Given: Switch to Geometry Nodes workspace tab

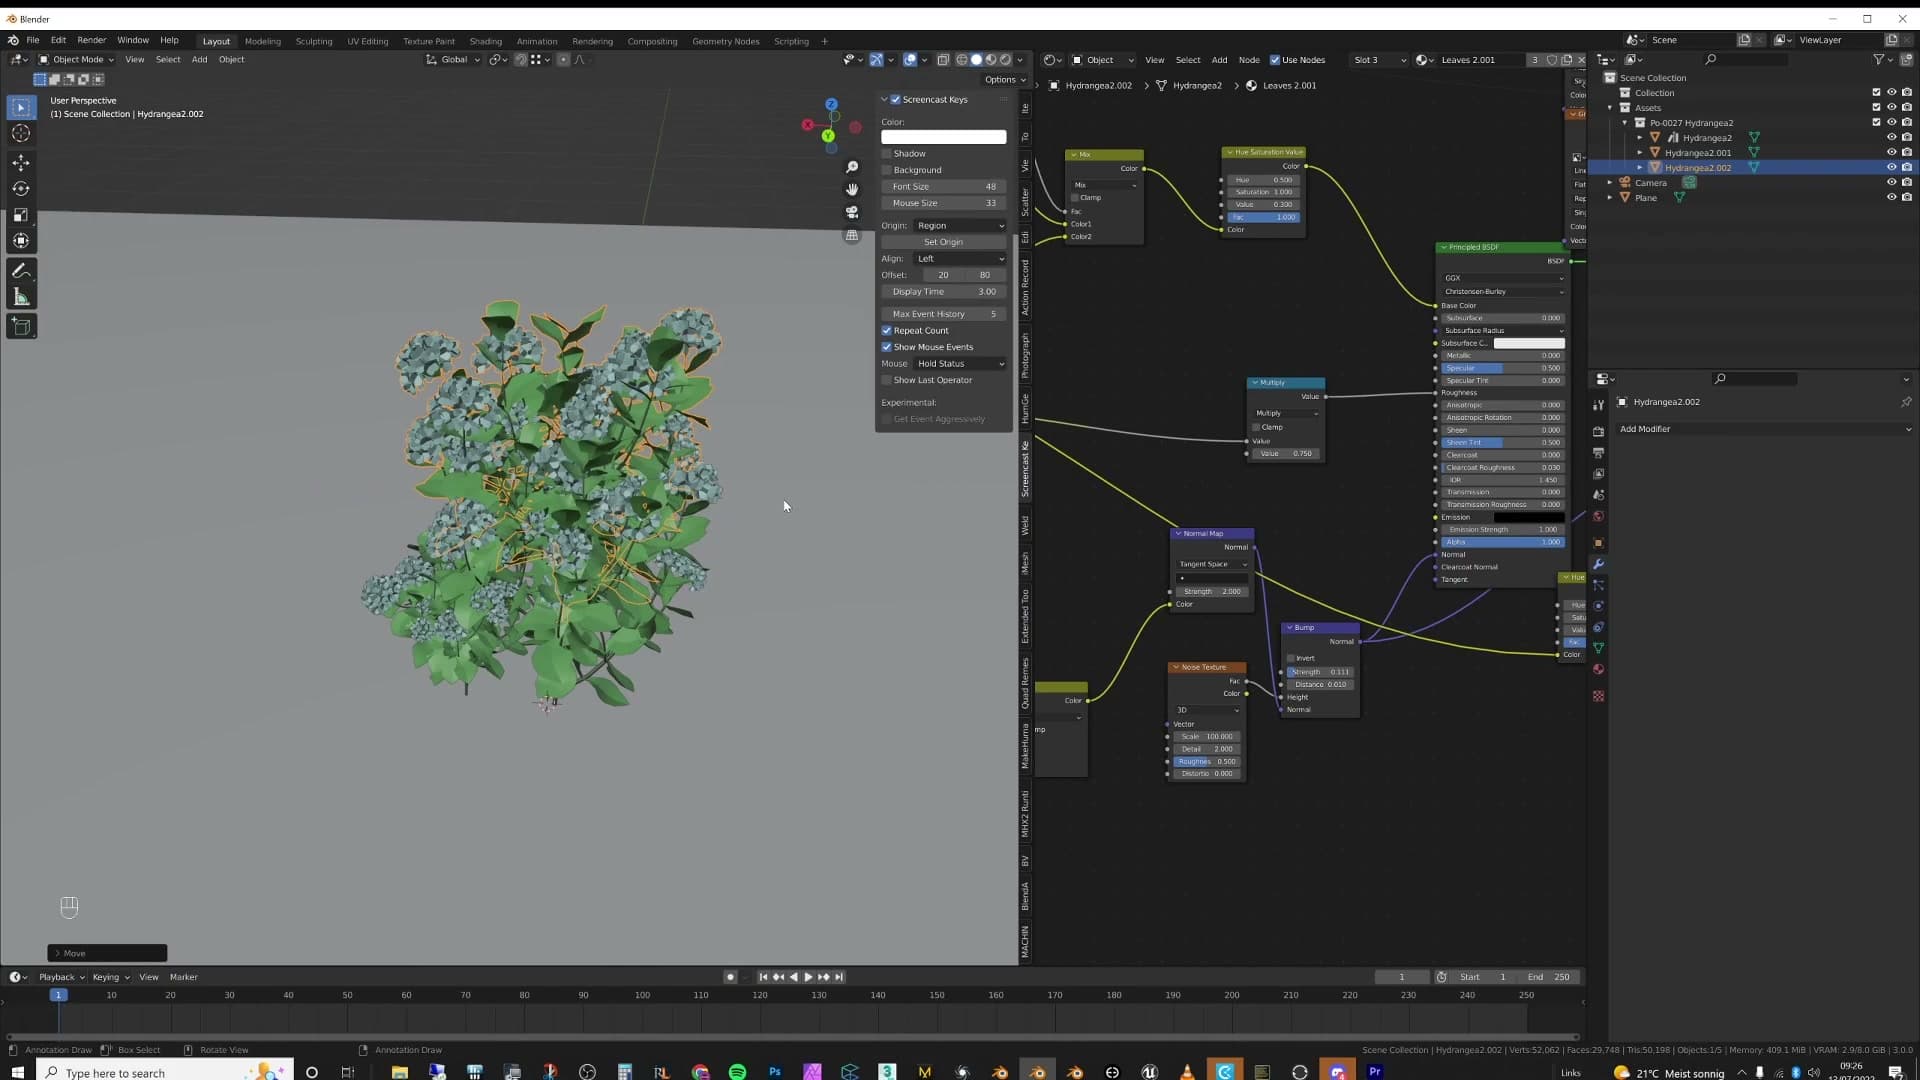Looking at the screenshot, I should click(x=725, y=41).
